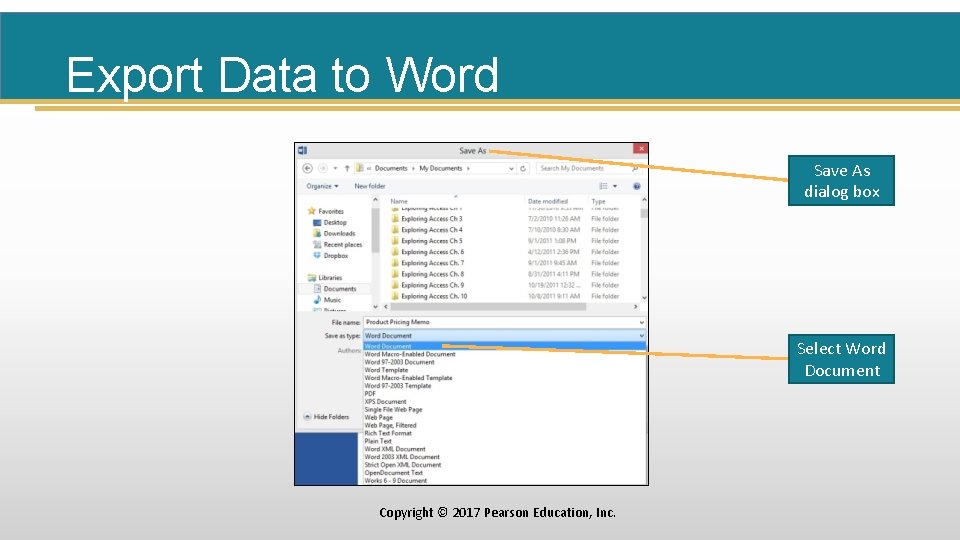Sort by Date modified column header
The image size is (960, 540).
[548, 201]
